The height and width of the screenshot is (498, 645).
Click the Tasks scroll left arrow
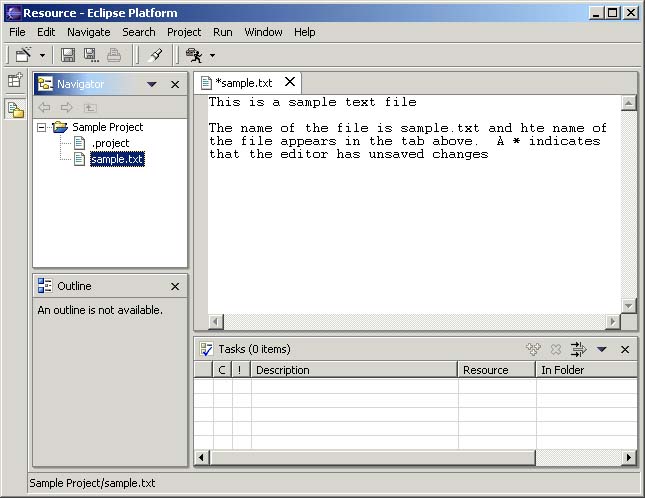[x=201, y=457]
